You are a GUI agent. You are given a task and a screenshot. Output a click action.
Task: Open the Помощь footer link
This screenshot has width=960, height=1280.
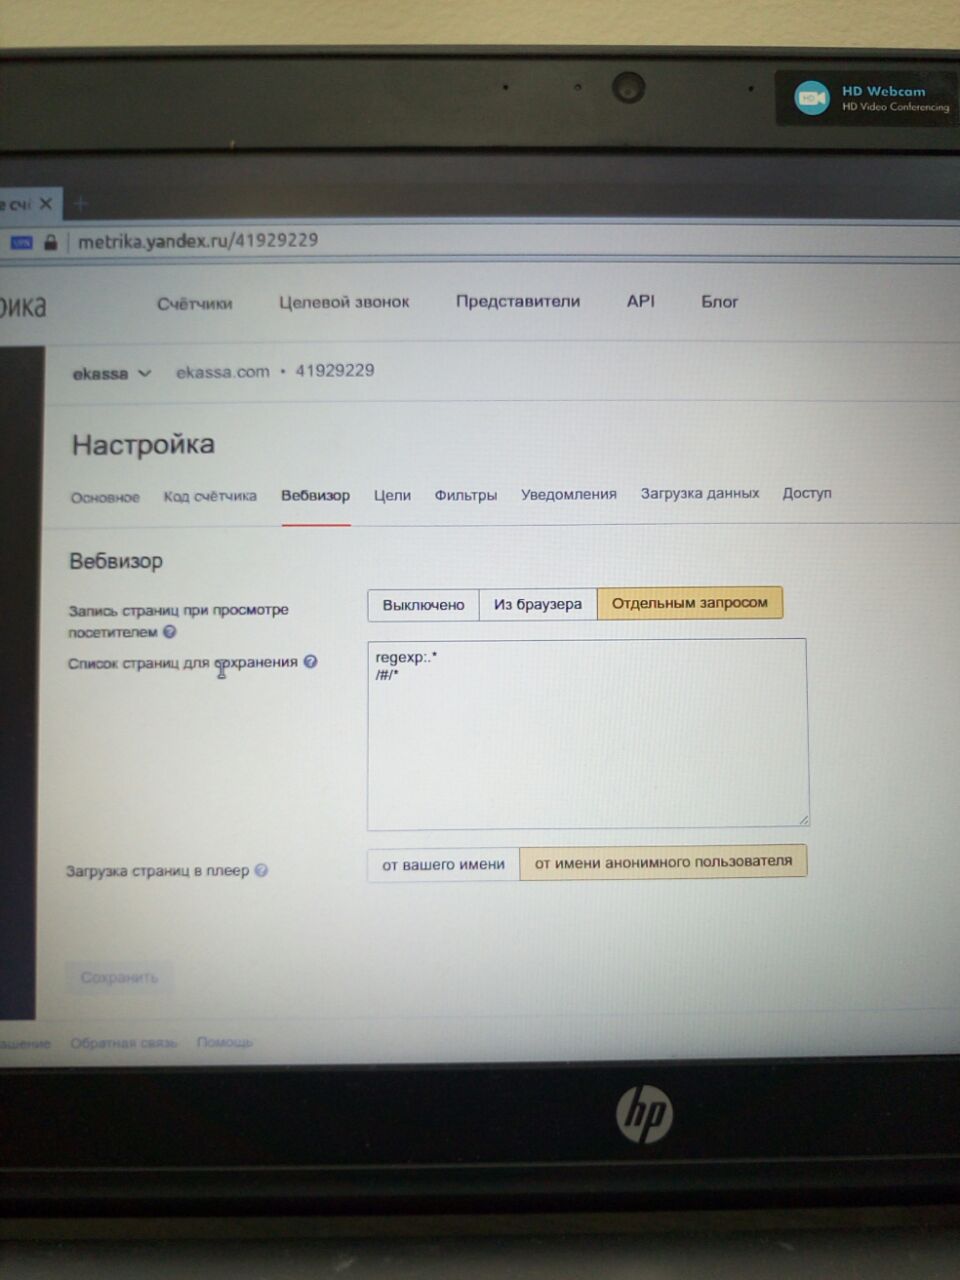[x=224, y=1042]
